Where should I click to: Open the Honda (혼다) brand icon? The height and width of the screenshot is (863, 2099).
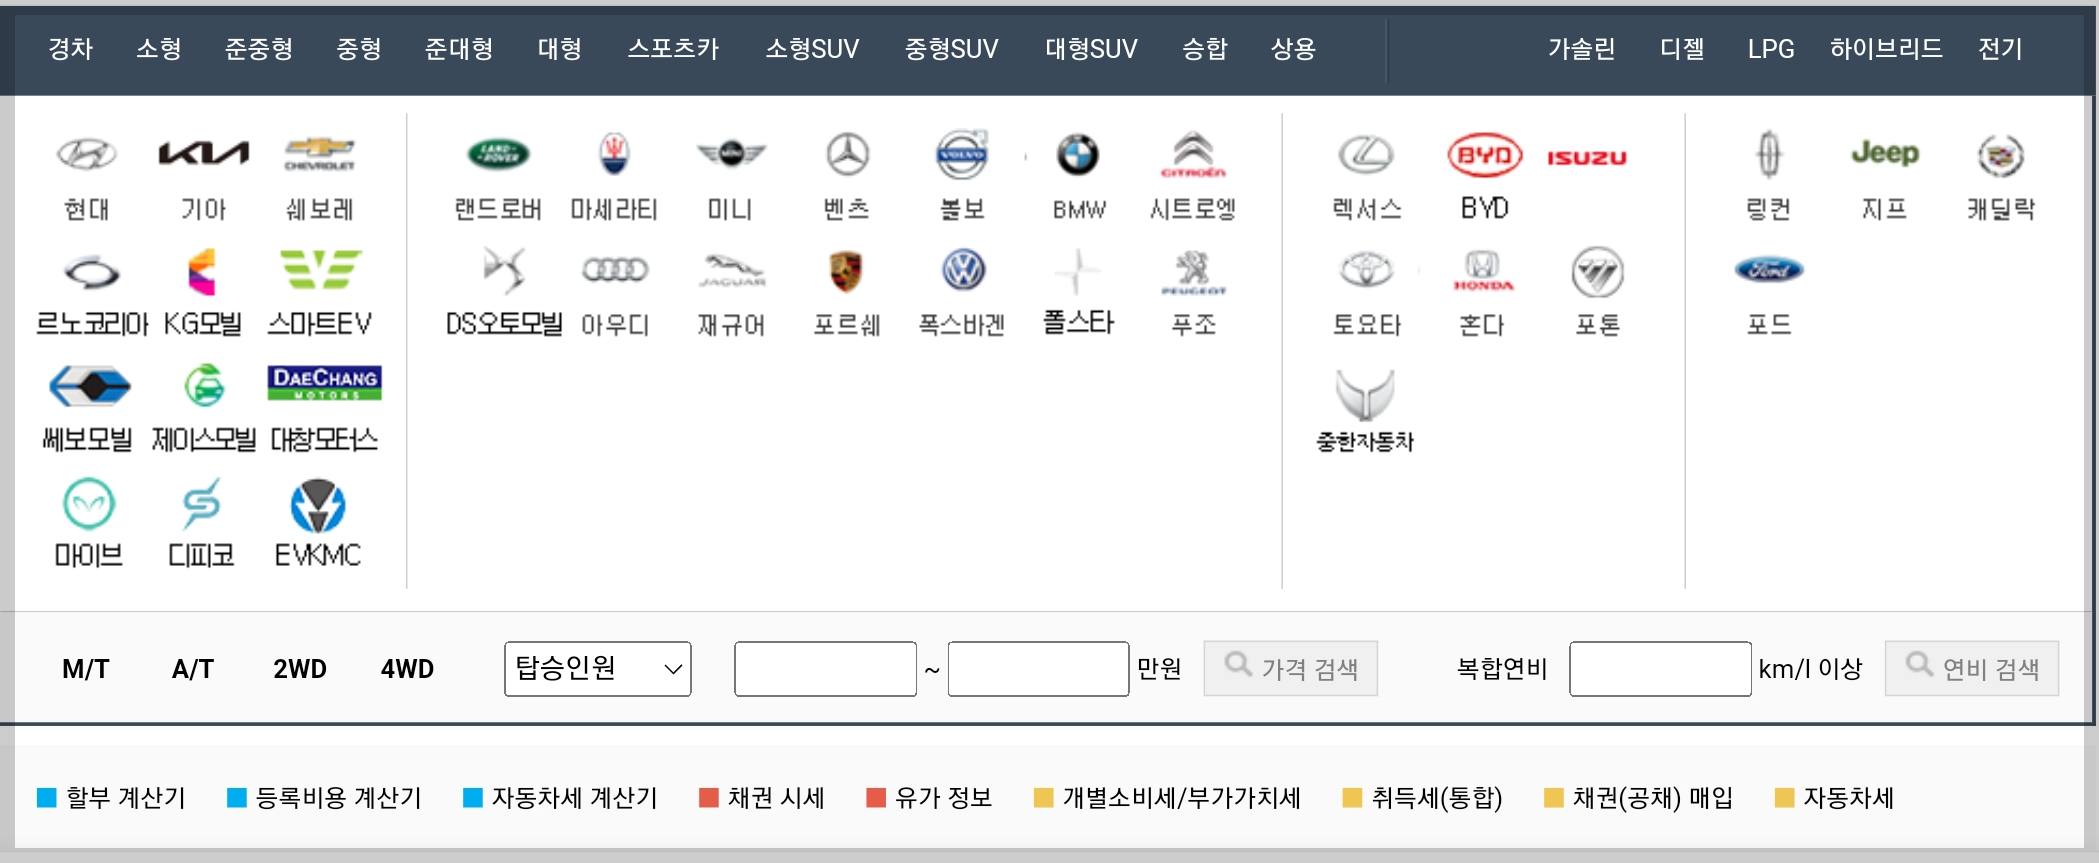[1483, 270]
